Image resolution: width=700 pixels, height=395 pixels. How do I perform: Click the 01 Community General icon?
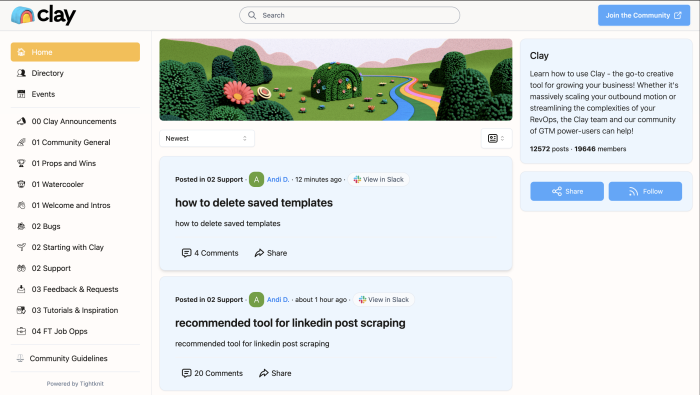coord(21,142)
